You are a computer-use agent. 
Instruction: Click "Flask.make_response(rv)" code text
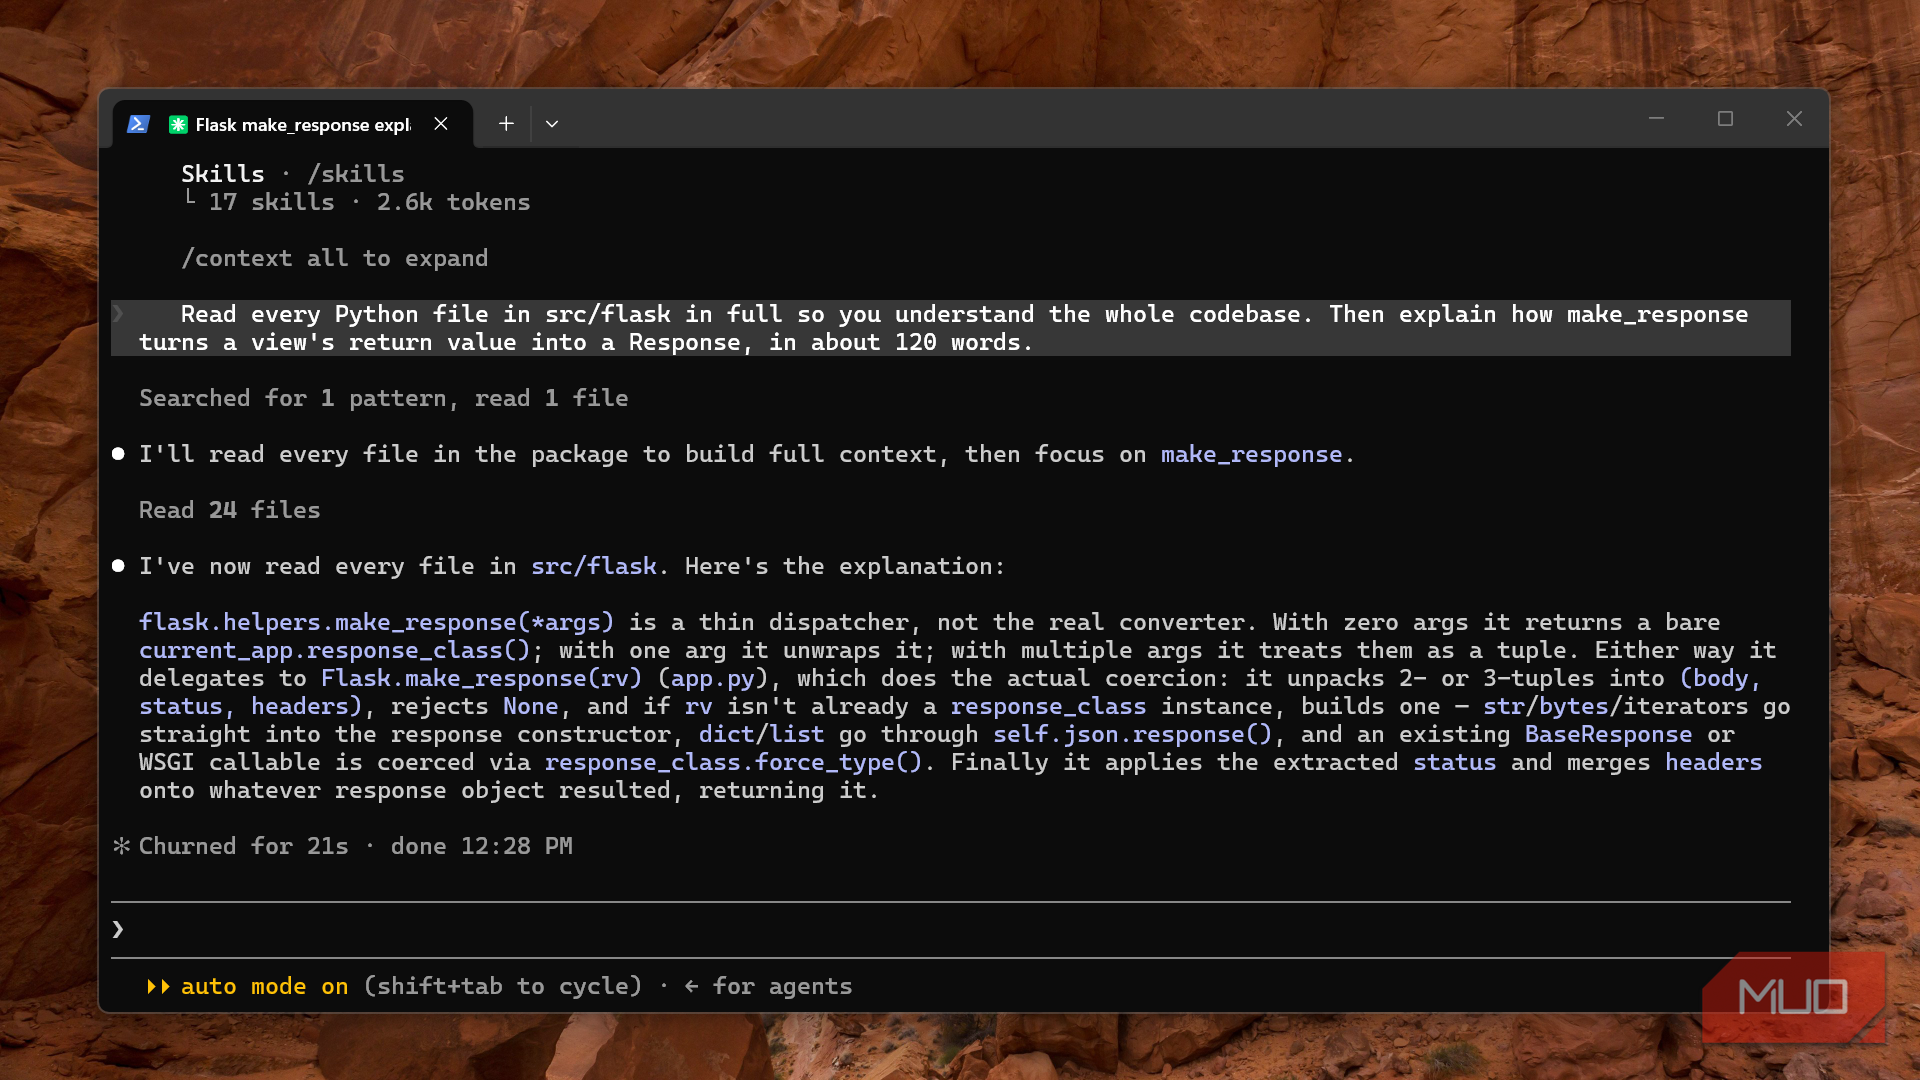coord(481,678)
